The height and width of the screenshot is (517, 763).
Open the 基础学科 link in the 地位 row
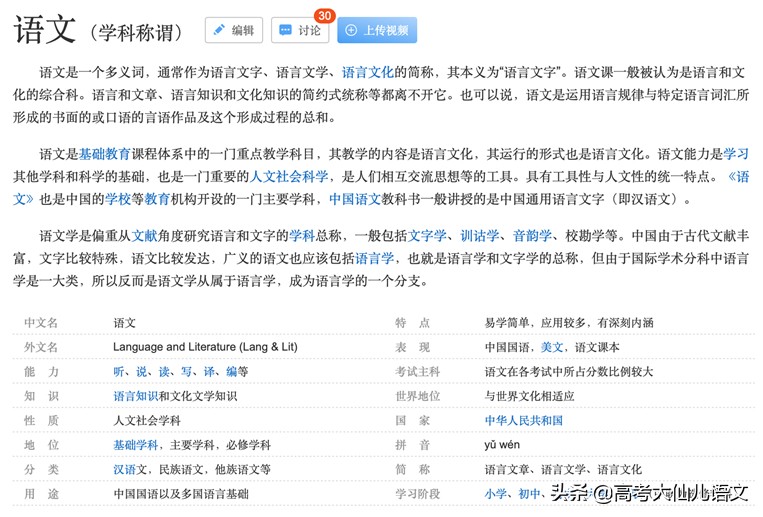pos(136,445)
